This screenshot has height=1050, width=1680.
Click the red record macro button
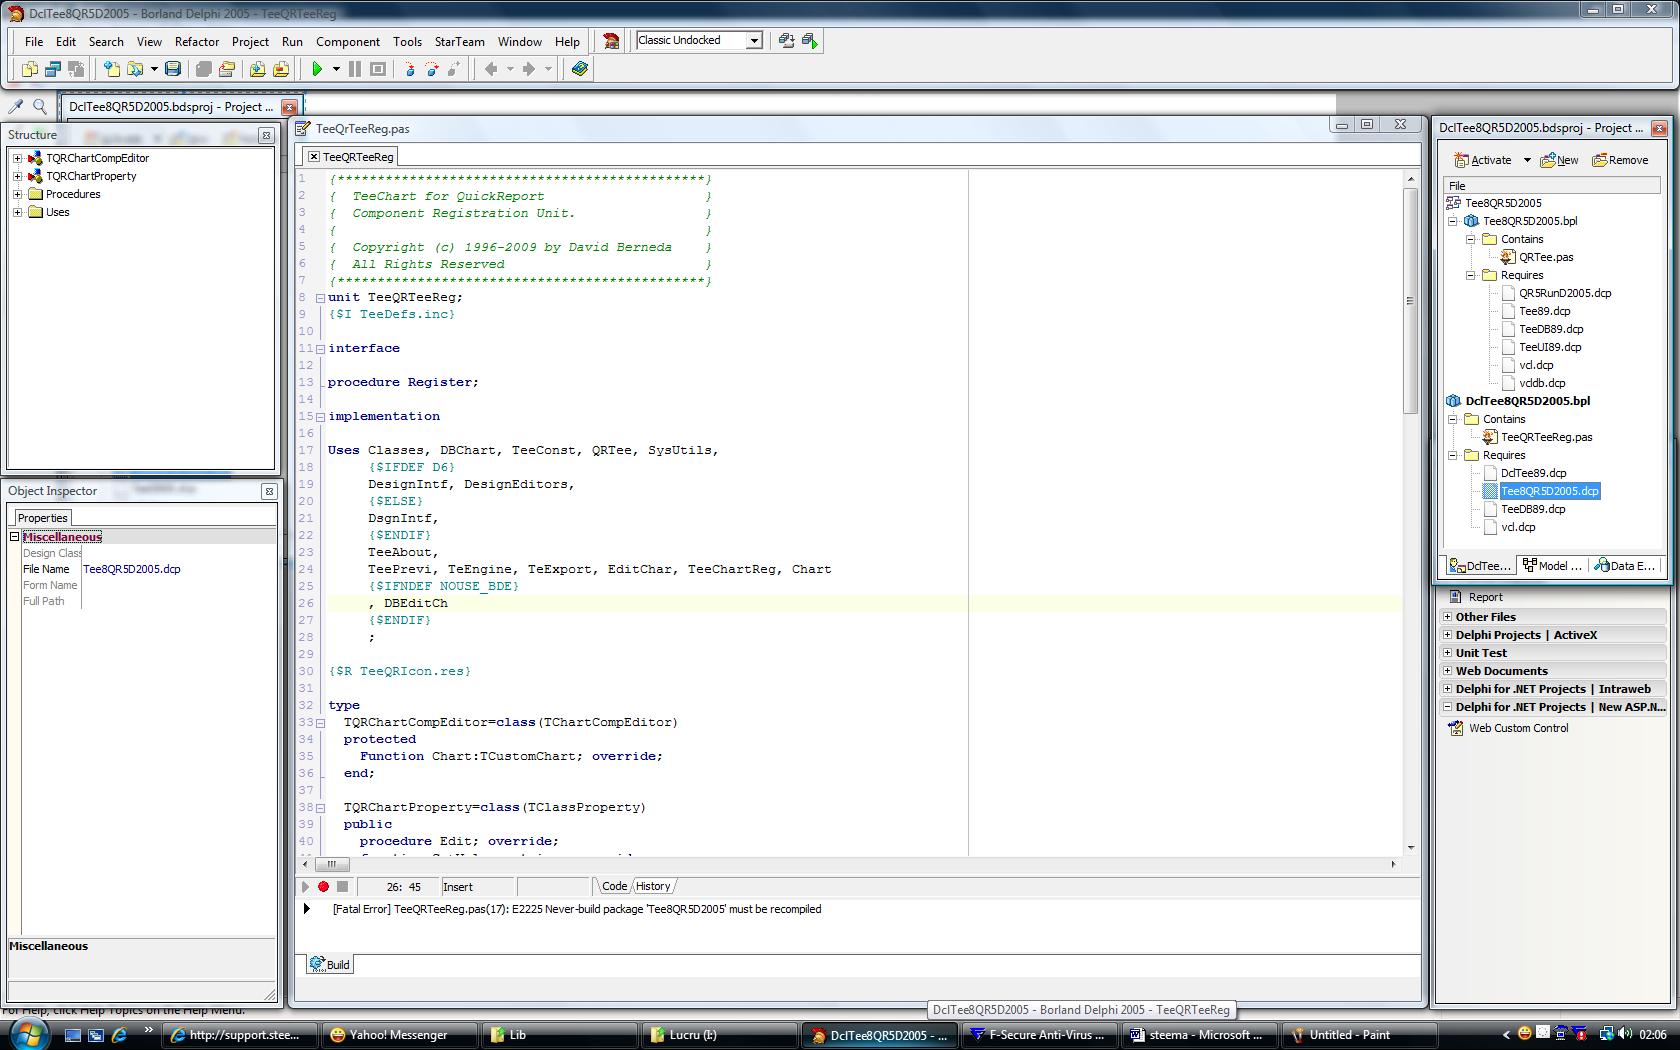click(x=323, y=886)
